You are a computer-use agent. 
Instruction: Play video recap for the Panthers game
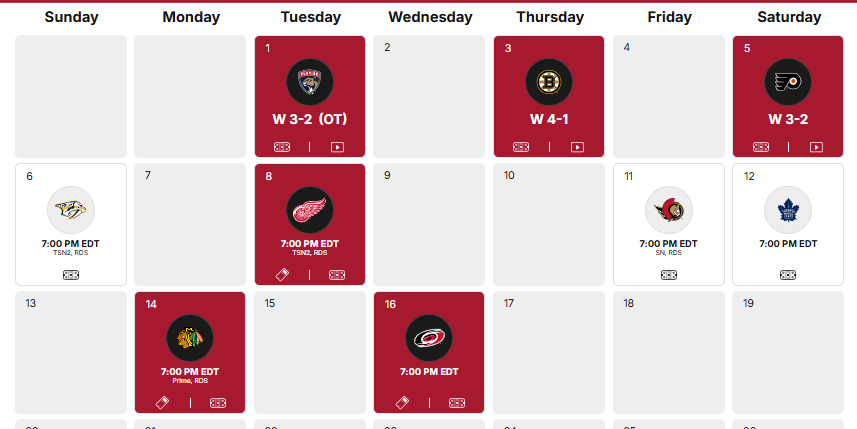pos(337,147)
